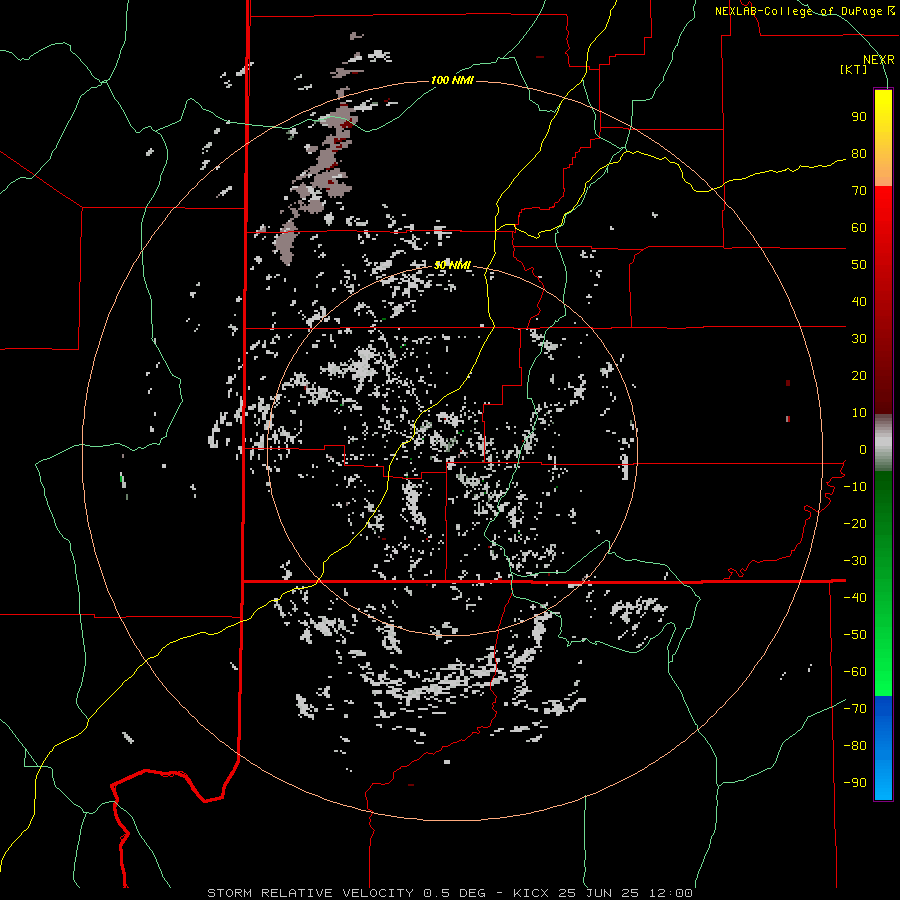Click the 90 value on velocity scale
Viewport: 900px width, 900px height.
click(859, 117)
